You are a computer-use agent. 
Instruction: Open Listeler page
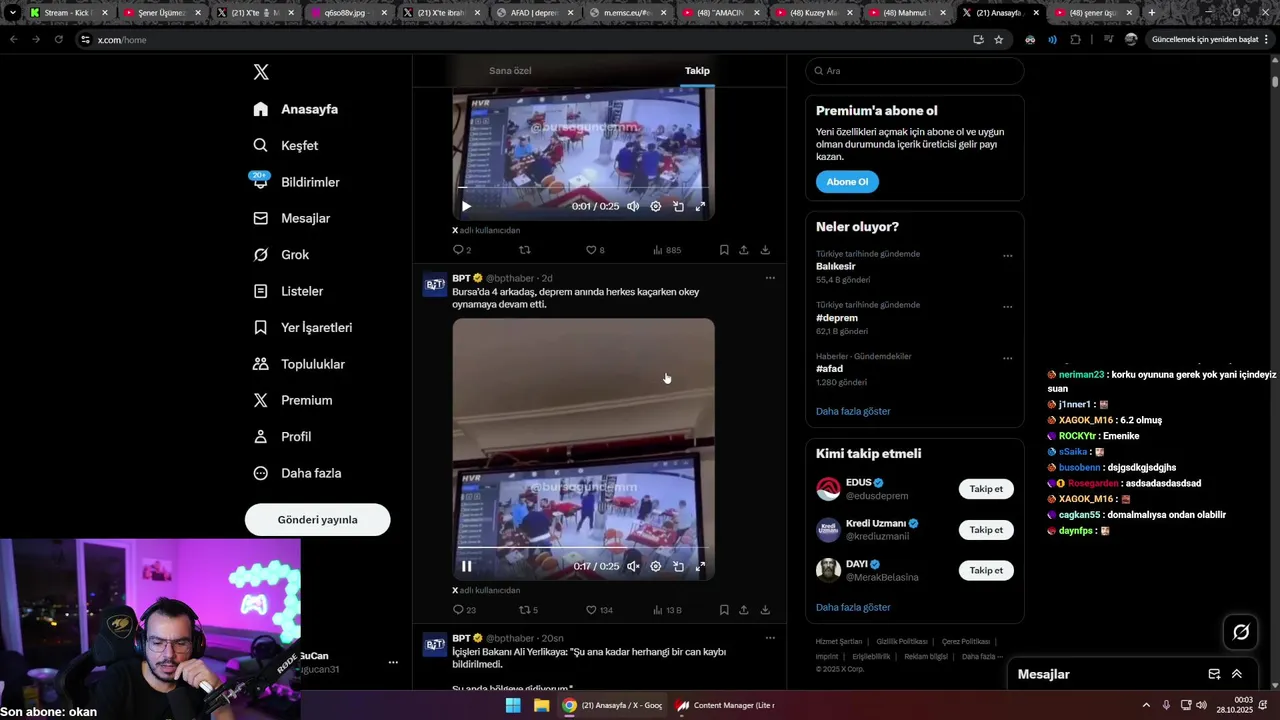tap(288, 291)
